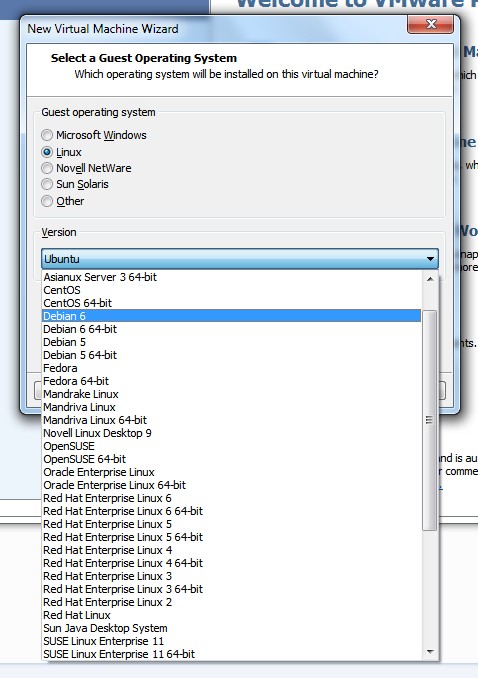This screenshot has height=678, width=478.
Task: Choose OpenSUSE 32-bit entry
Action: 231,446
